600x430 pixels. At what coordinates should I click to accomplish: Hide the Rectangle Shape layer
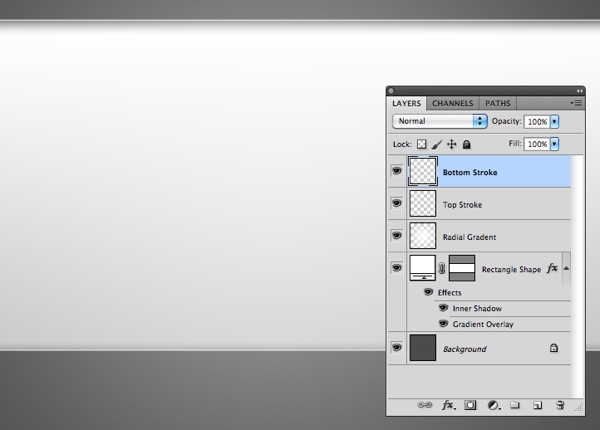(397, 267)
